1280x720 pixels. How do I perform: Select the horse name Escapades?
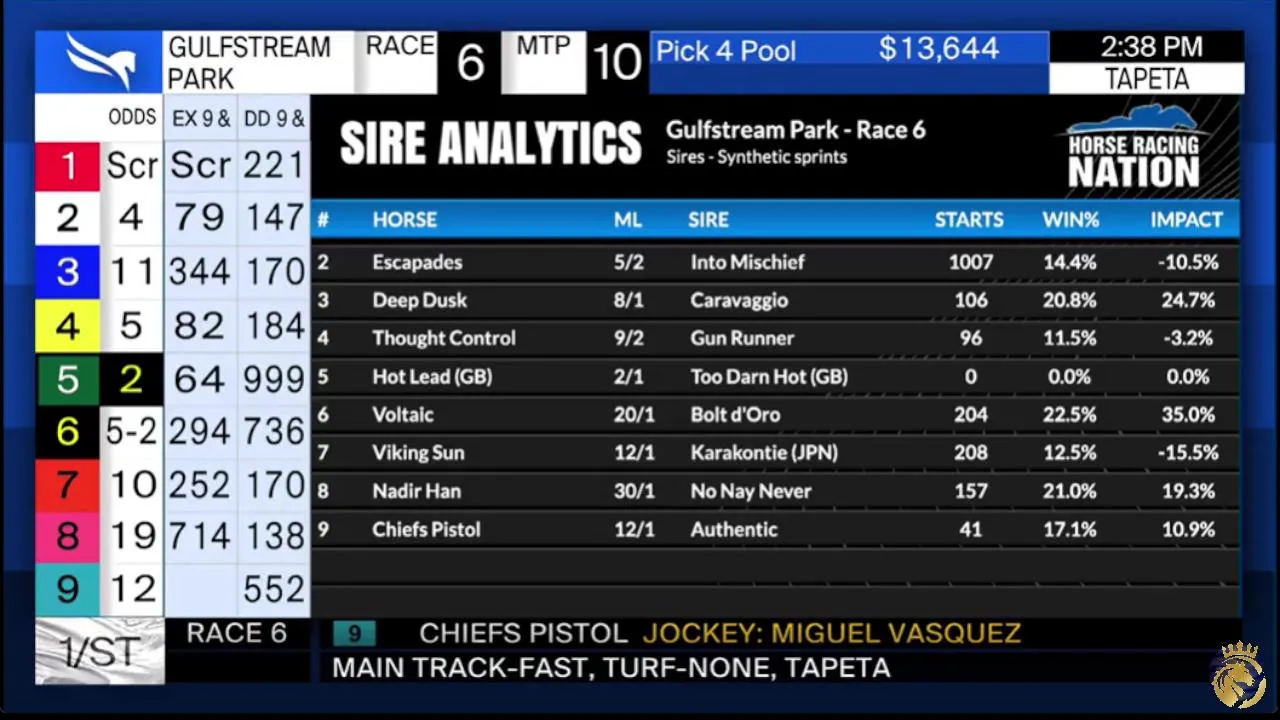point(417,263)
